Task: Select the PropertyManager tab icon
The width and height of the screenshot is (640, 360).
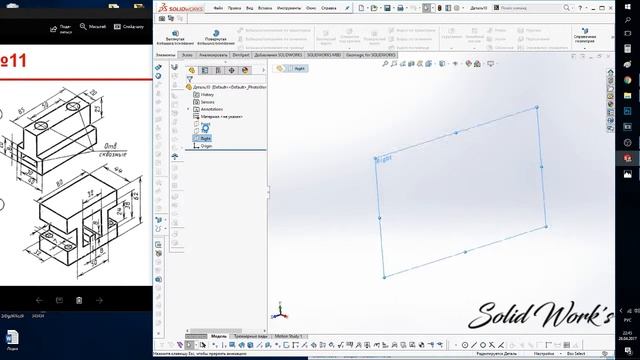Action: pyautogui.click(x=205, y=70)
